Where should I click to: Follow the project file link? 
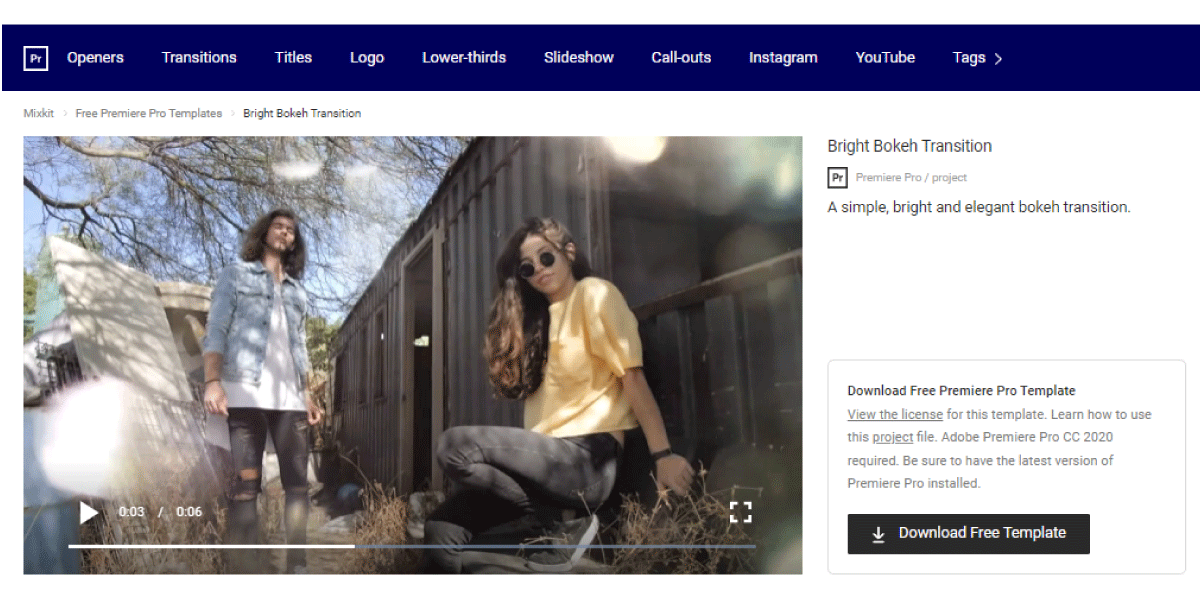tap(893, 437)
